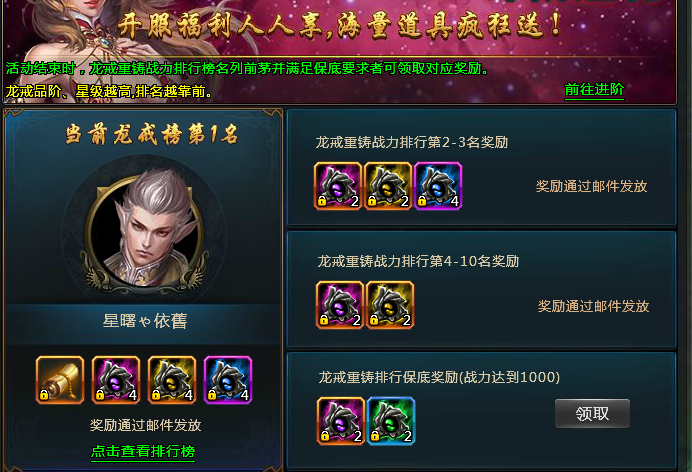Click purple ring in guaranteed rewards row
Viewport: 692px width, 472px height.
pos(341,421)
